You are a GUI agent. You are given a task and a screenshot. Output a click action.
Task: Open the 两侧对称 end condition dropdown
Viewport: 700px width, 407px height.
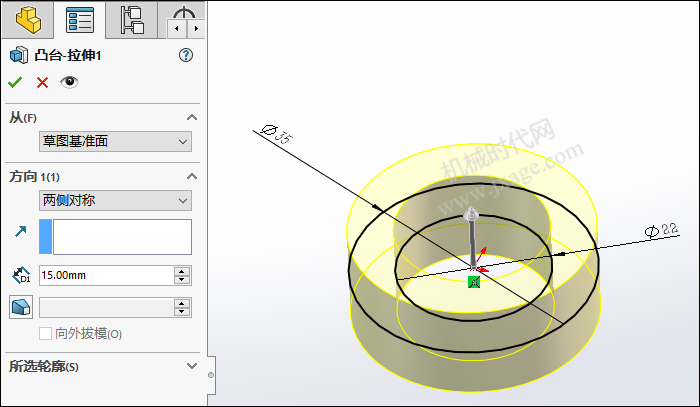click(x=115, y=200)
